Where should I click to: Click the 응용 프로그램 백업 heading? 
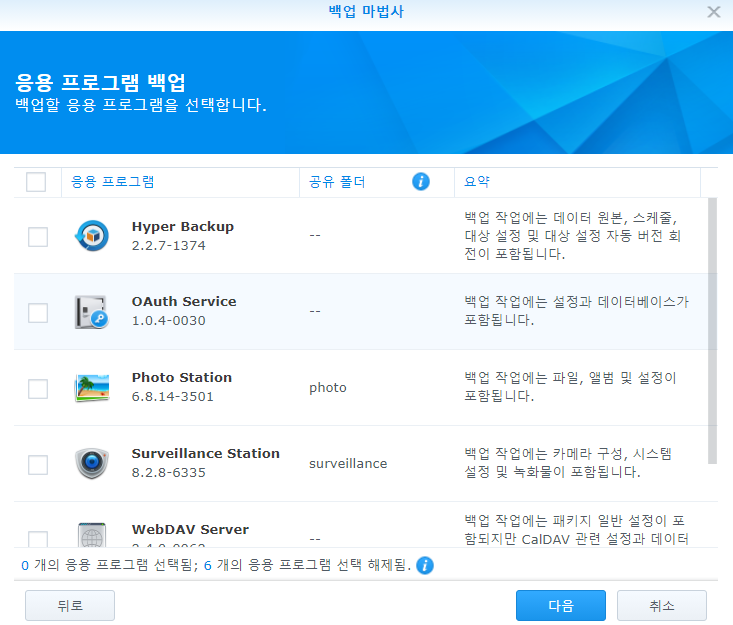pos(100,83)
